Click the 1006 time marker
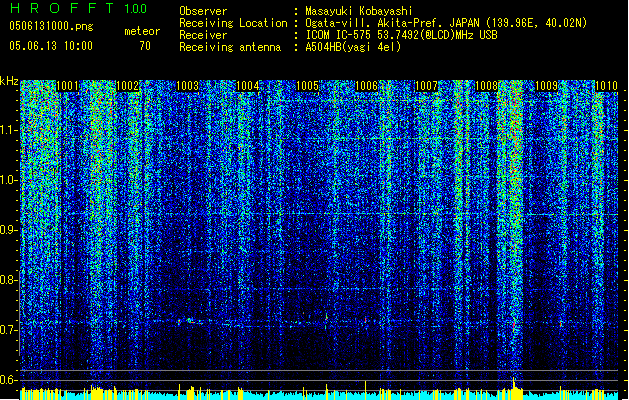This screenshot has height=400, width=629. [367, 86]
